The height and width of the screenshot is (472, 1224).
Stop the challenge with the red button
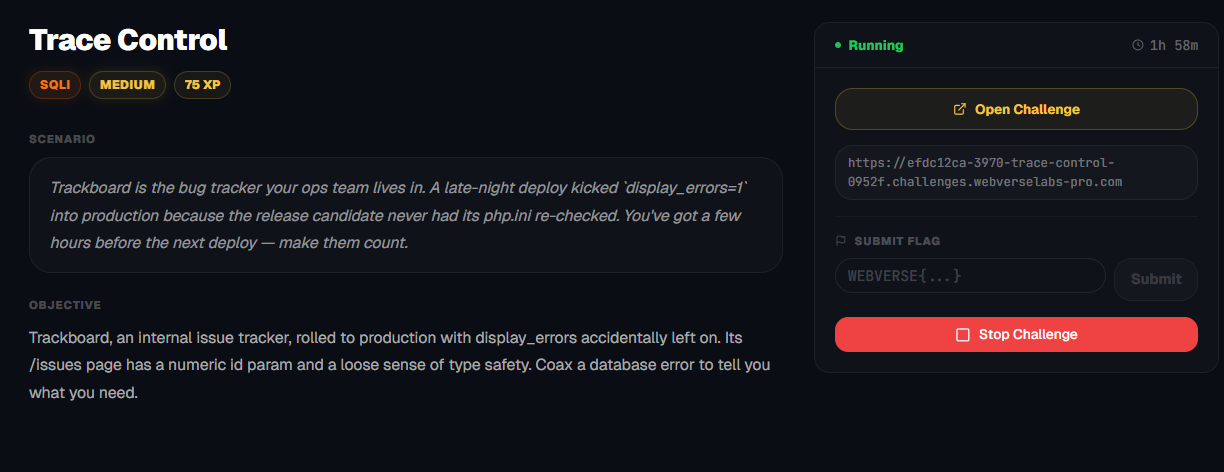click(1016, 334)
